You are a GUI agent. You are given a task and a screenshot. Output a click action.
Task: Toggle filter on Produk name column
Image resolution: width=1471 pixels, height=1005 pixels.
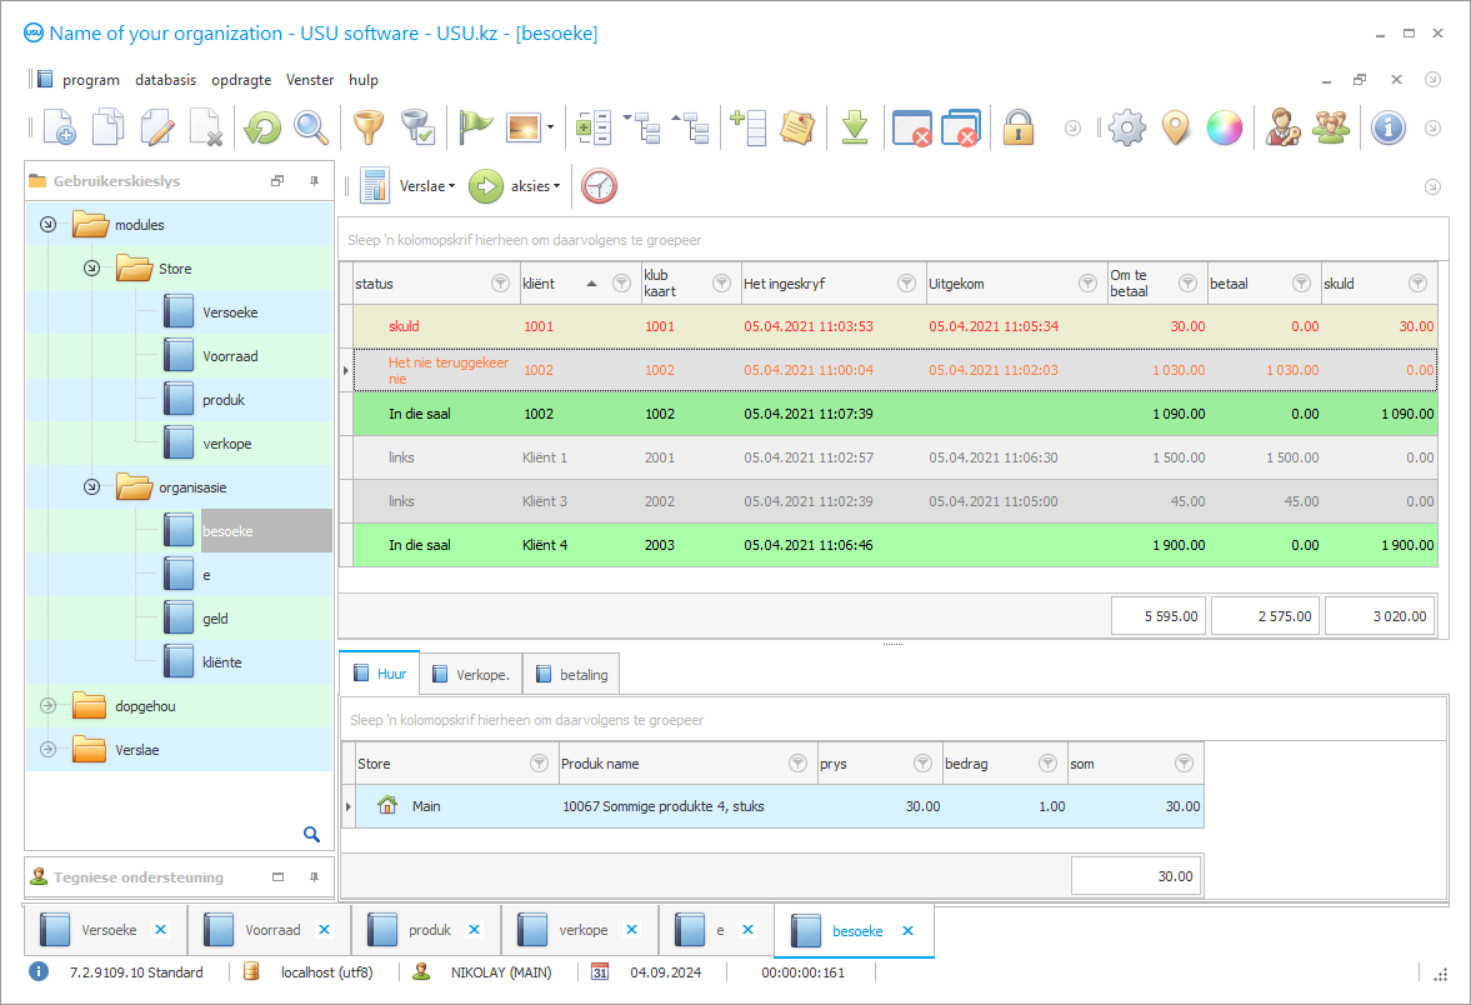coord(797,764)
